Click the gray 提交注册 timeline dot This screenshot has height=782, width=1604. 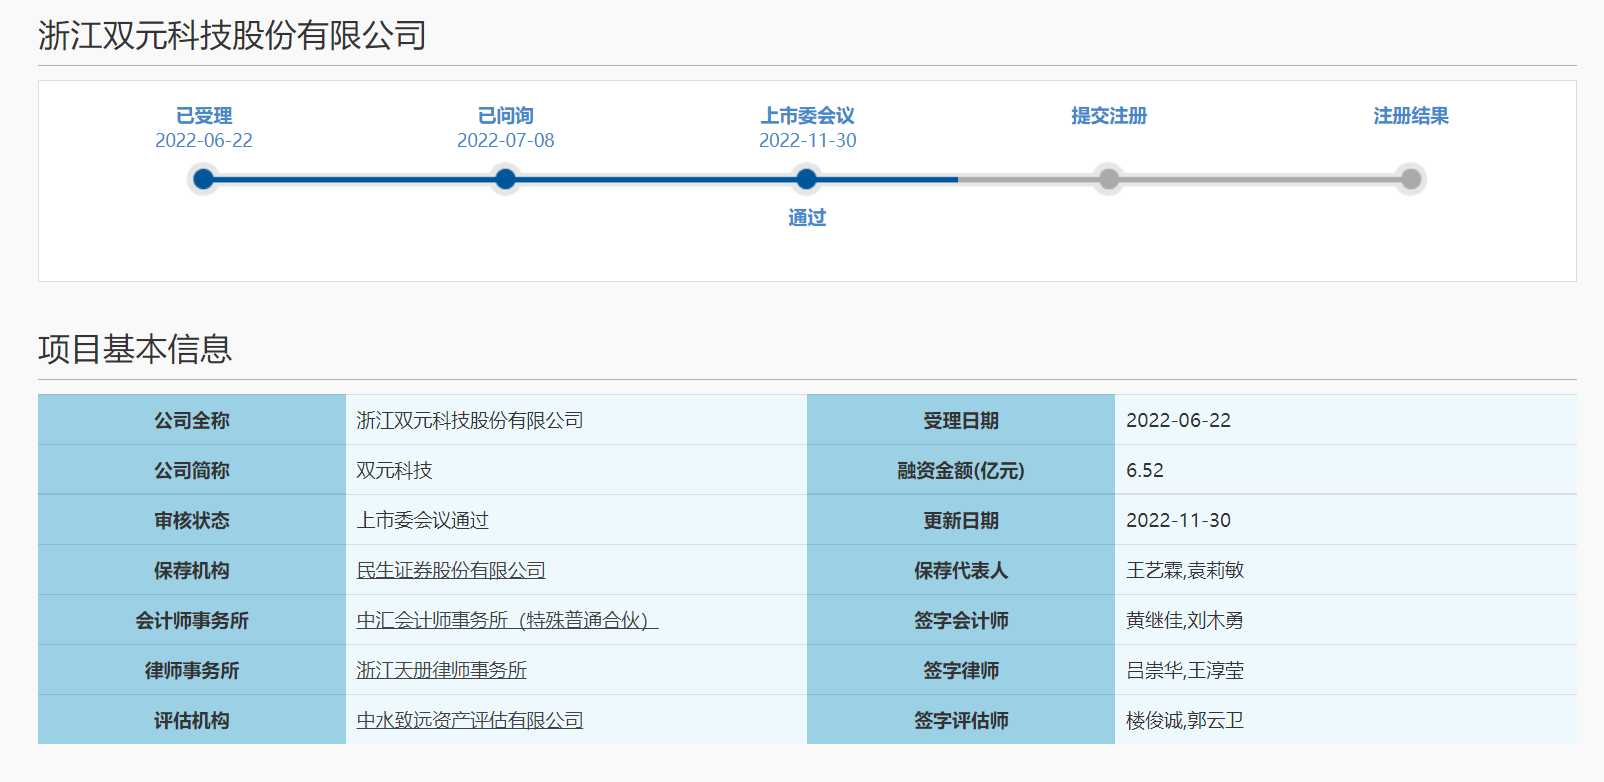[x=1108, y=179]
